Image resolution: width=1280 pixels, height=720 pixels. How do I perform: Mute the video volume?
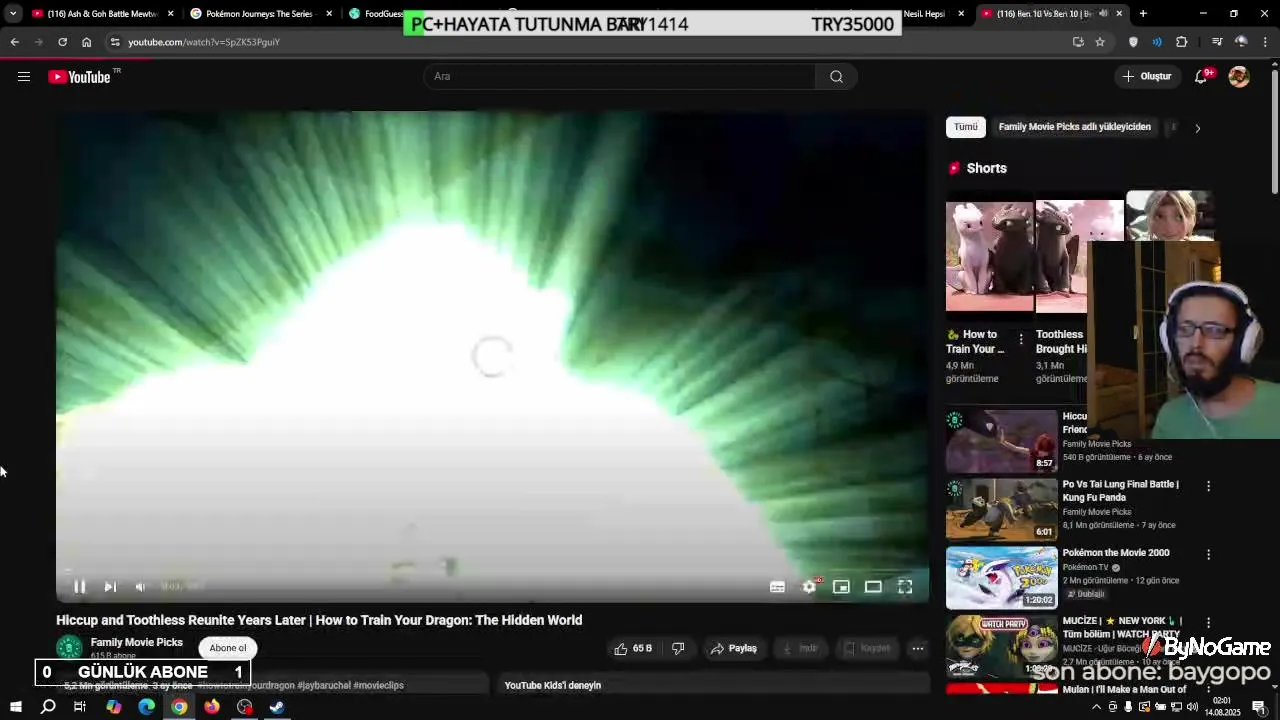pyautogui.click(x=141, y=587)
